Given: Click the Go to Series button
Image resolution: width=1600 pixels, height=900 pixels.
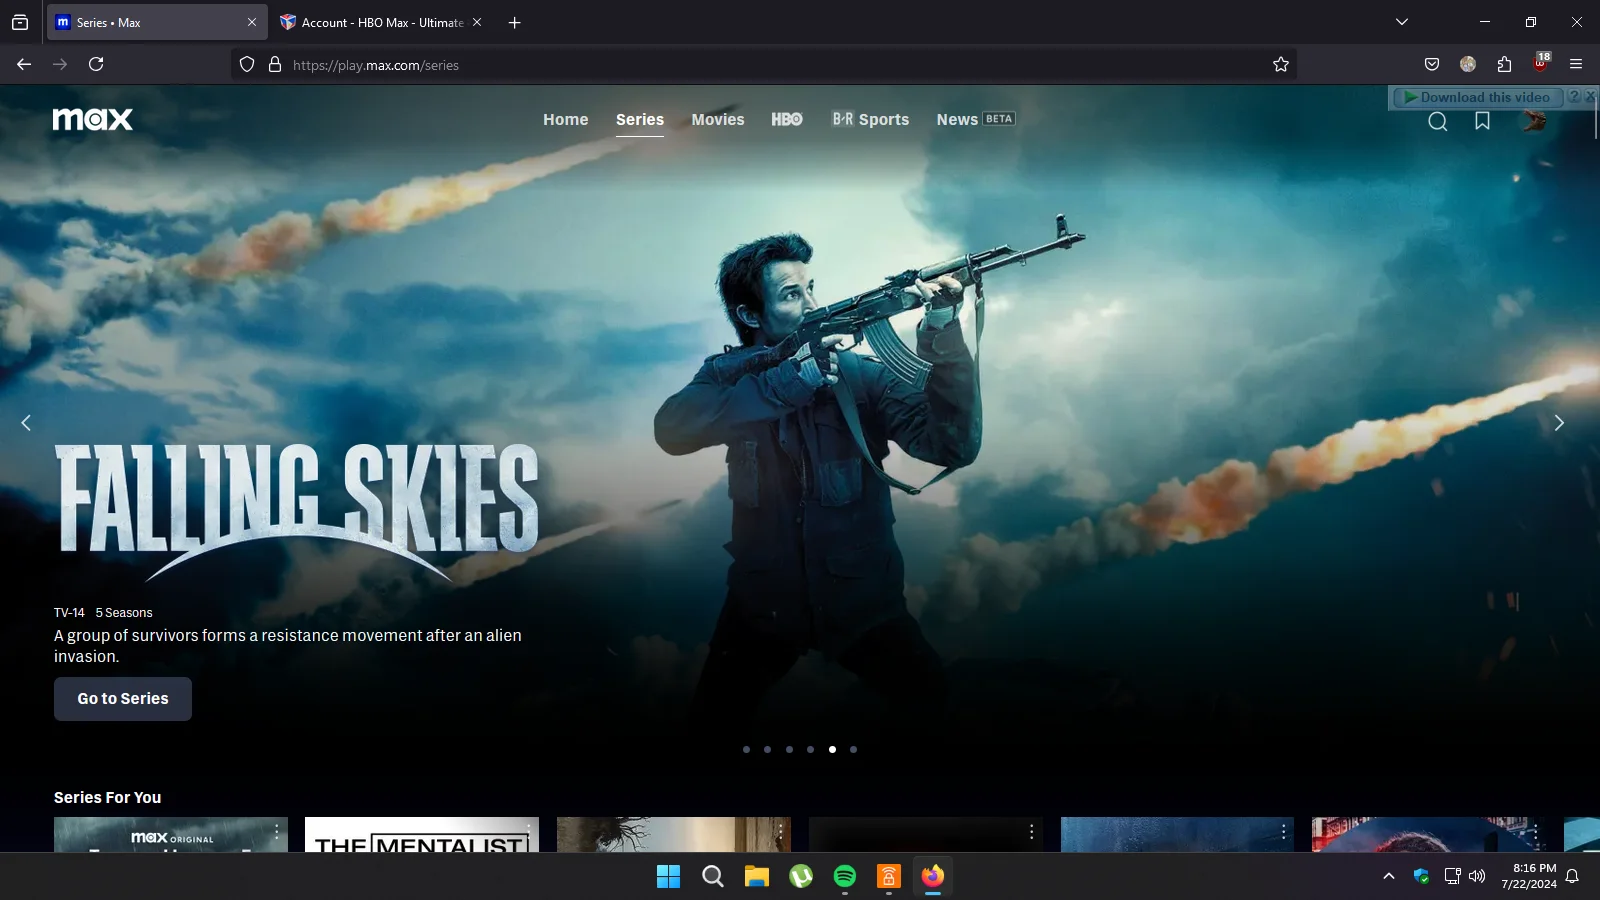Looking at the screenshot, I should (123, 699).
